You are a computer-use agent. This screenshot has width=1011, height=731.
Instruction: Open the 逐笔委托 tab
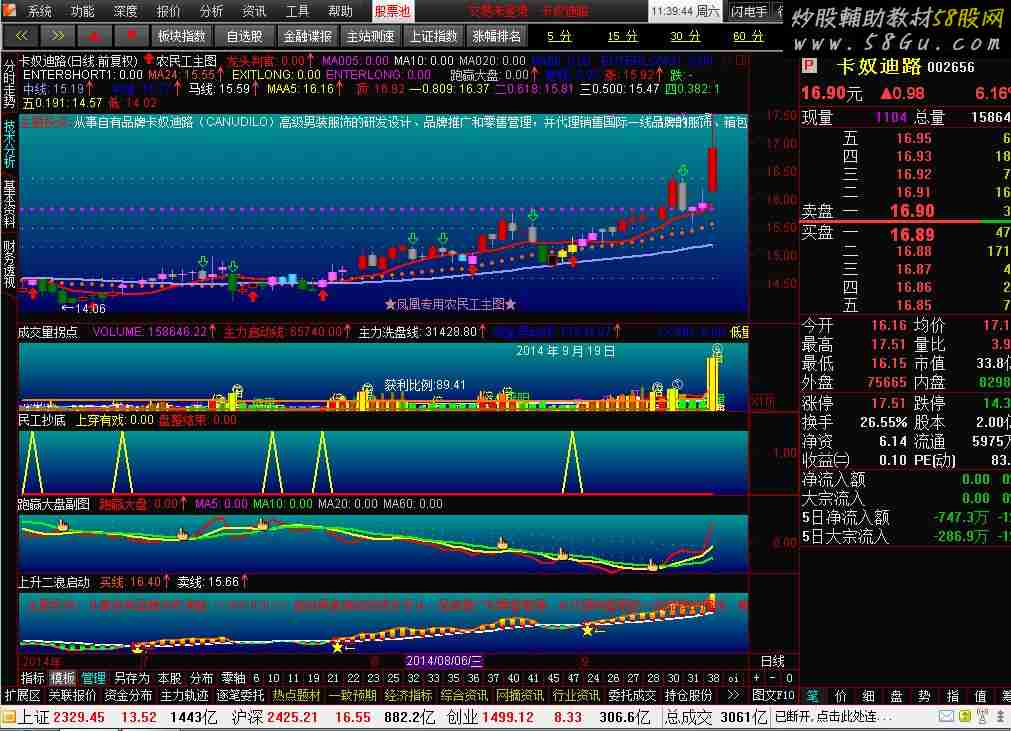[x=240, y=696]
